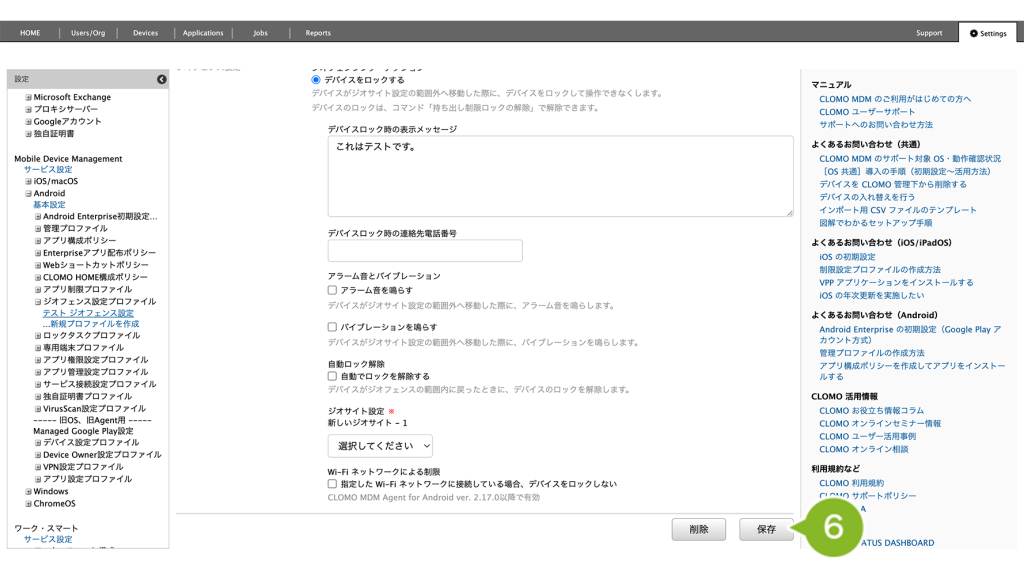Screen dimensions: 1024x576
Task: Expand the Microsoft Exchange tree node
Action: pos(28,97)
